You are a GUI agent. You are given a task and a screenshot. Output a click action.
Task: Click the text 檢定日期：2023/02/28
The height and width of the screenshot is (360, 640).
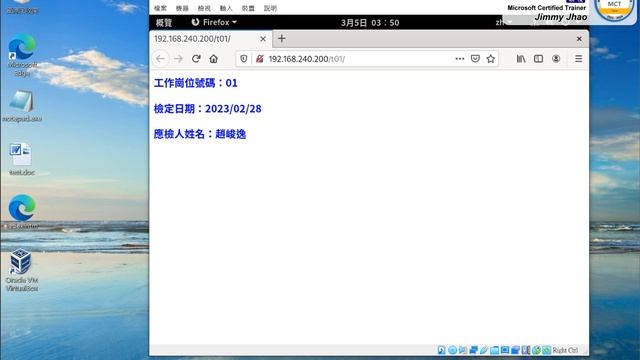pos(207,109)
